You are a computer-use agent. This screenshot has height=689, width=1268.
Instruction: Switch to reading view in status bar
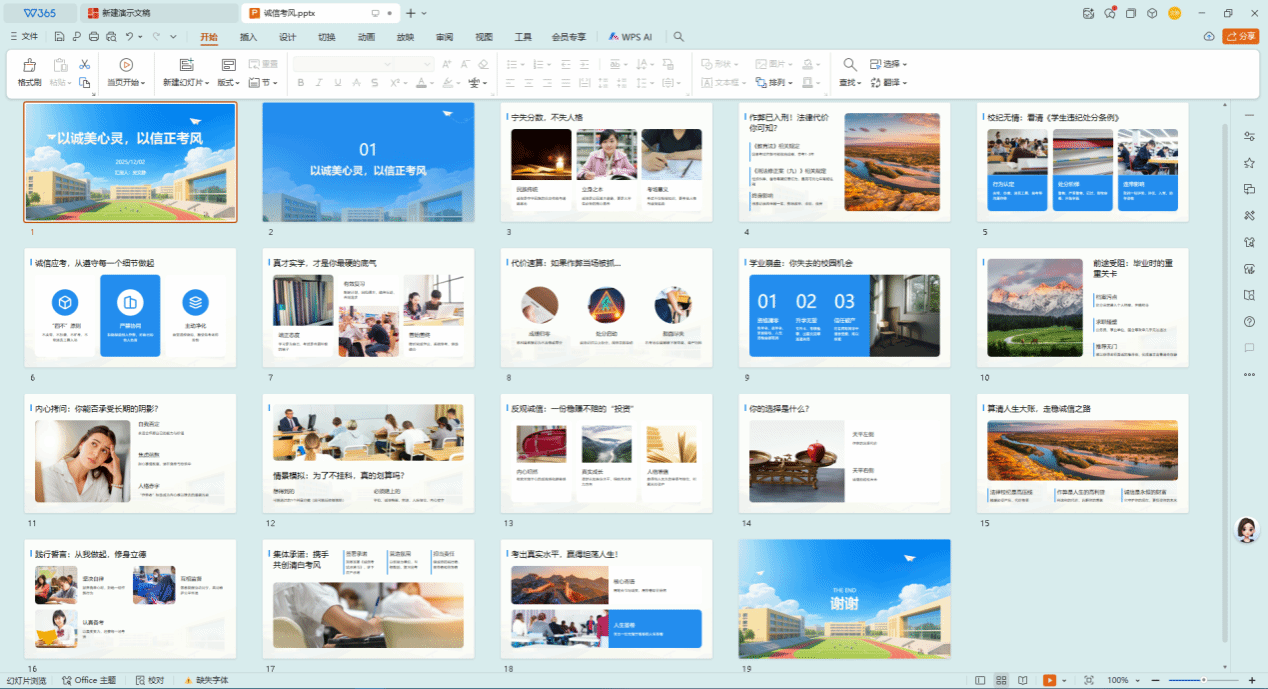1022,680
